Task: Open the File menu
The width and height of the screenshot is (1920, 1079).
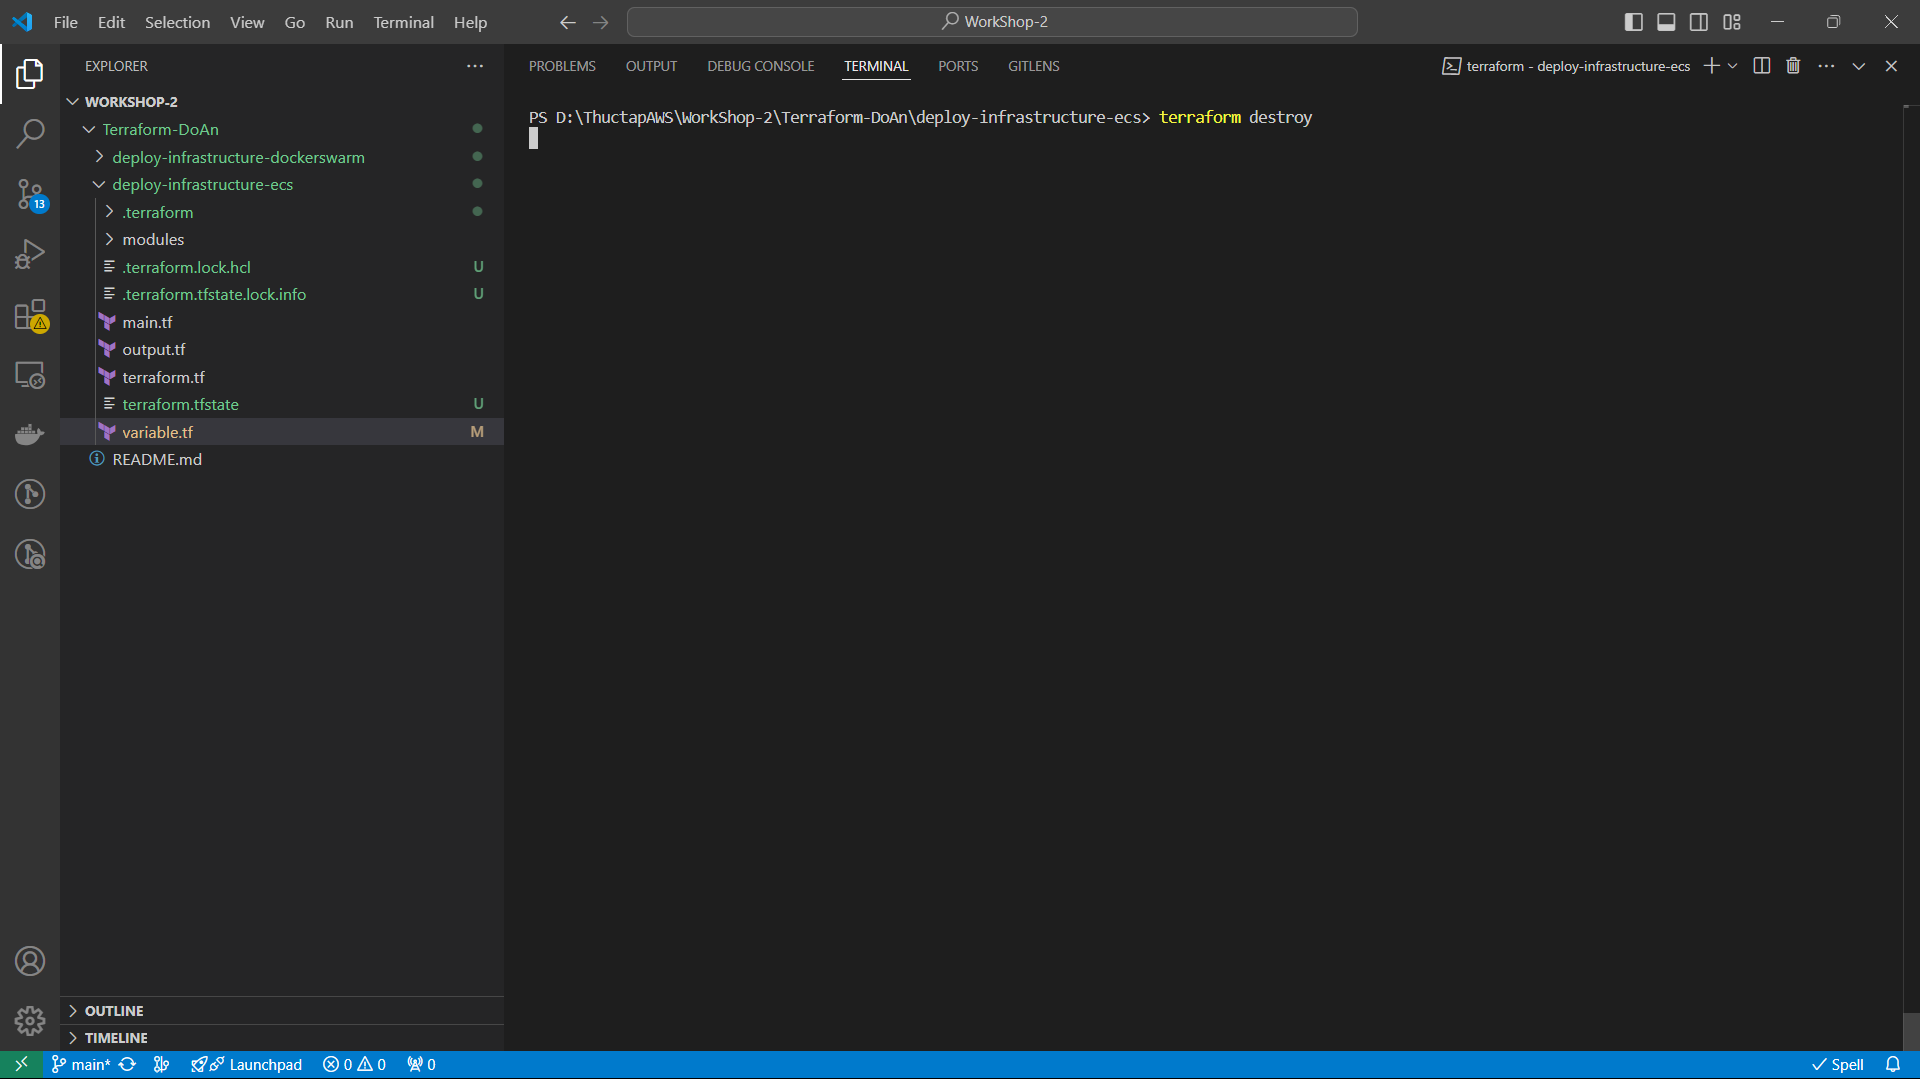Action: pyautogui.click(x=65, y=22)
